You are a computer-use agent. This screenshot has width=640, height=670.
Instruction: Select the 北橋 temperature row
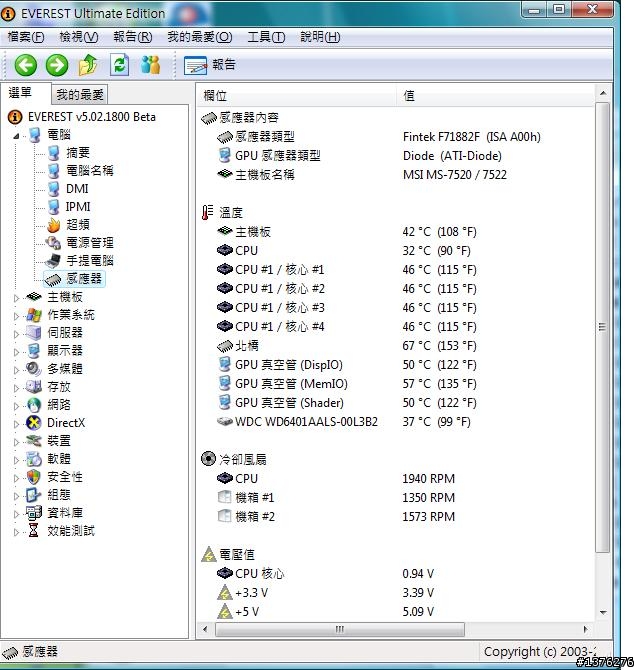pyautogui.click(x=397, y=346)
